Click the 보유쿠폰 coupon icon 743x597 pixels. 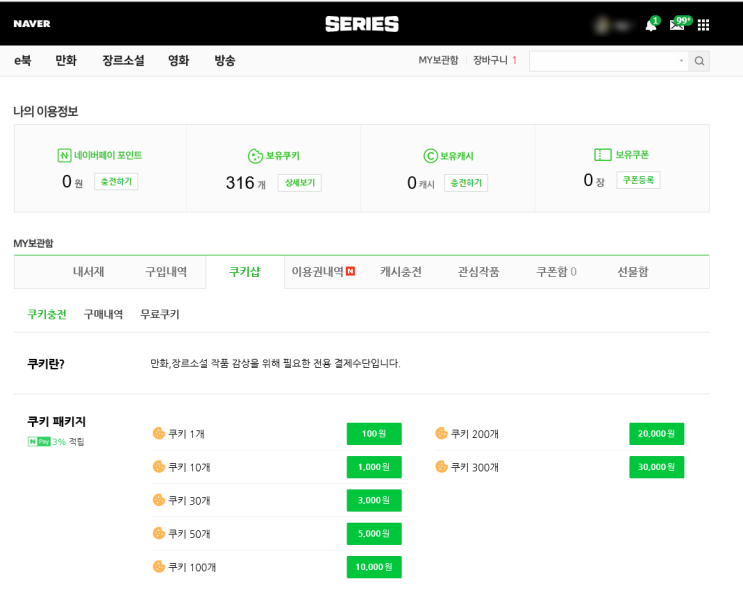point(603,154)
